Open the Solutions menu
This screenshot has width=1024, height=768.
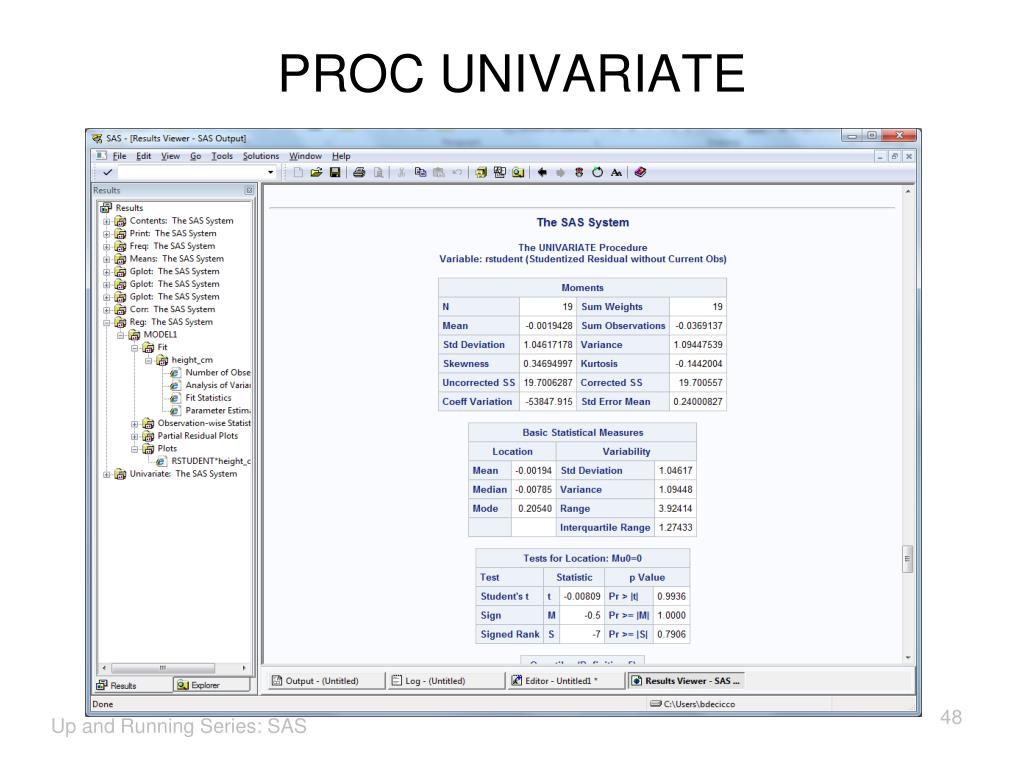click(x=261, y=156)
